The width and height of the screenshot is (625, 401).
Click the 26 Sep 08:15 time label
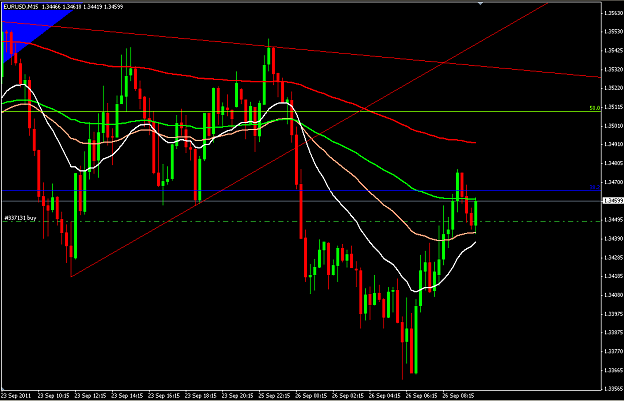pos(458,396)
